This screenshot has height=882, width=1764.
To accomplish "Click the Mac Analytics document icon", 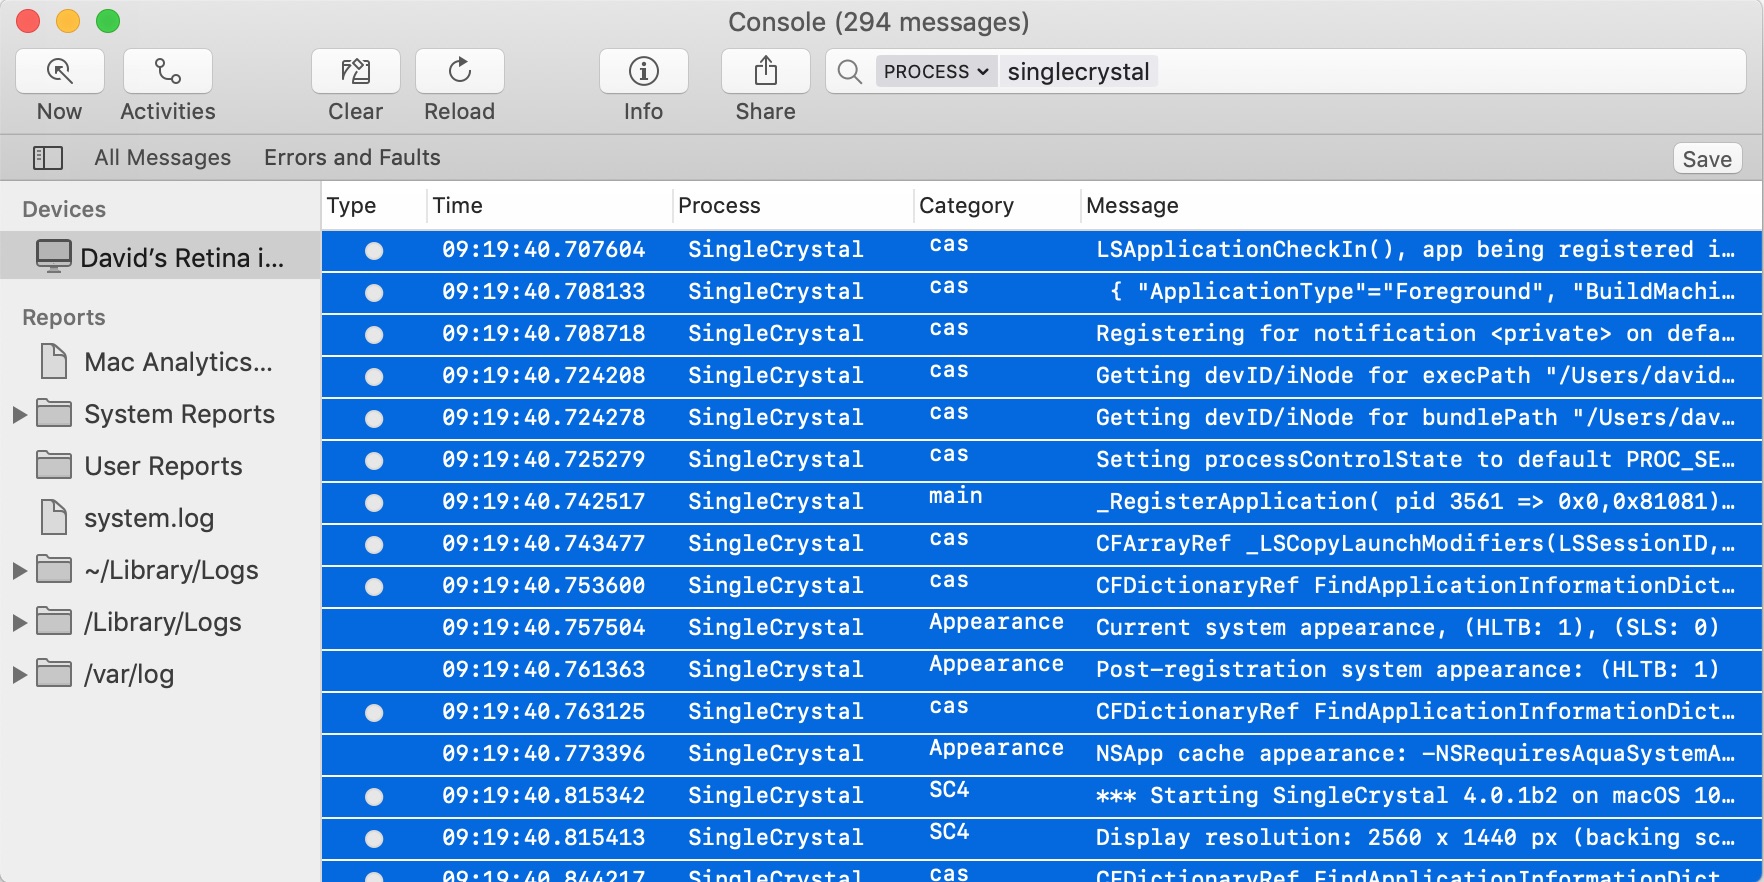I will (x=54, y=361).
